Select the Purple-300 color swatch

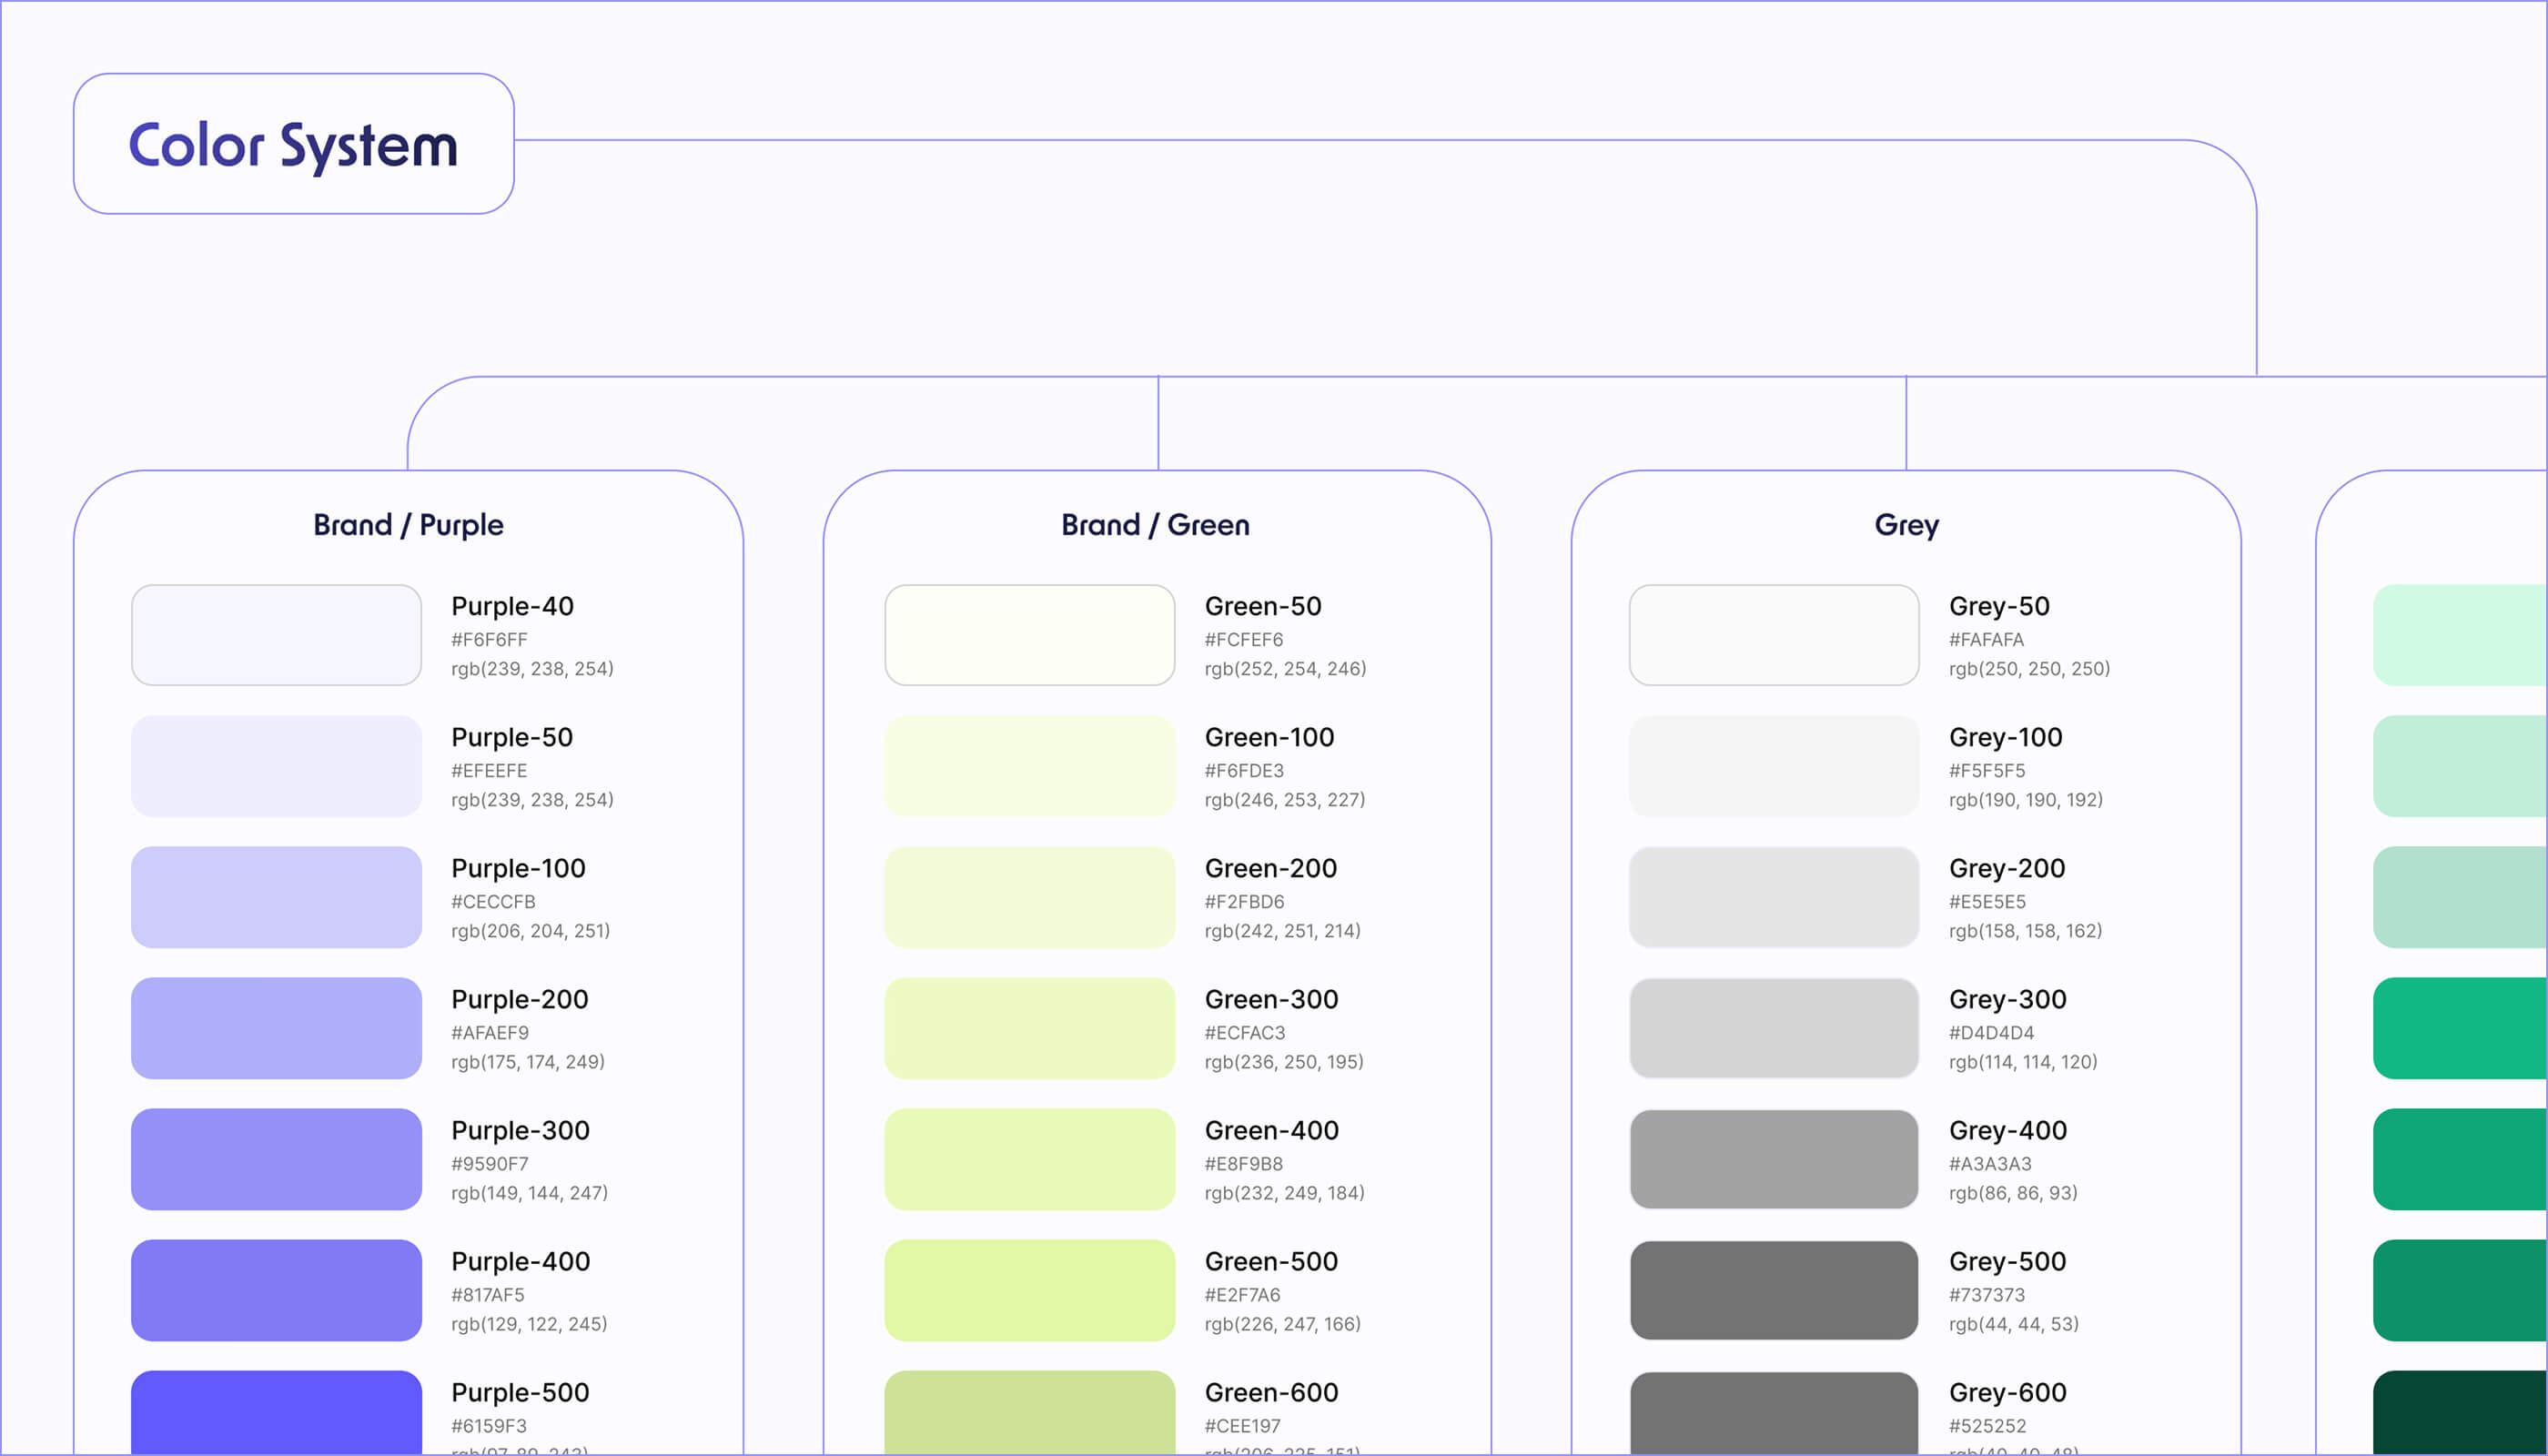click(x=275, y=1159)
